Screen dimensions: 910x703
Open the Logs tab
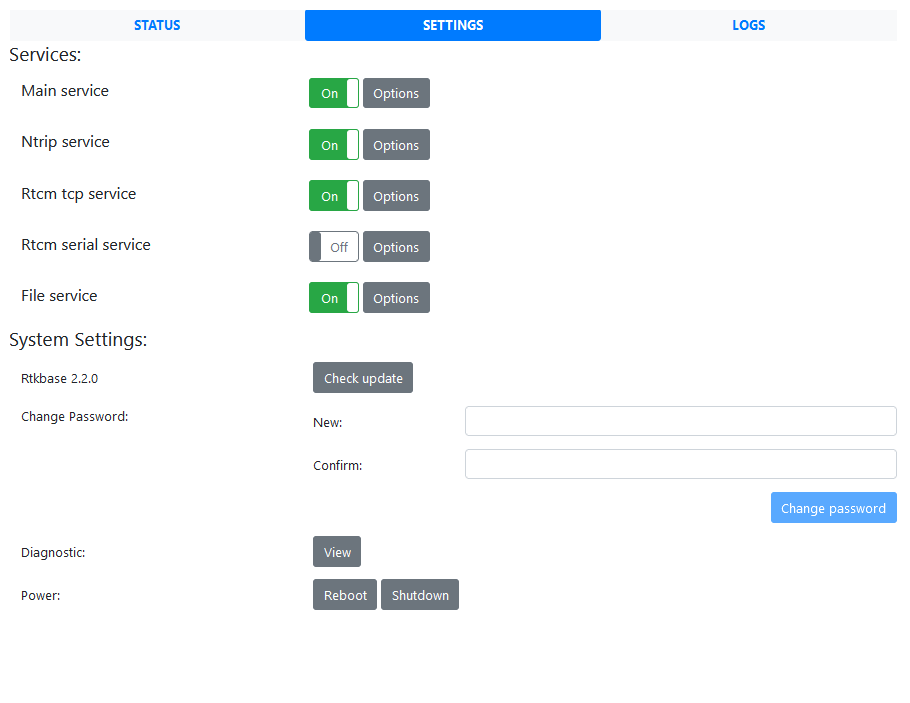[748, 25]
